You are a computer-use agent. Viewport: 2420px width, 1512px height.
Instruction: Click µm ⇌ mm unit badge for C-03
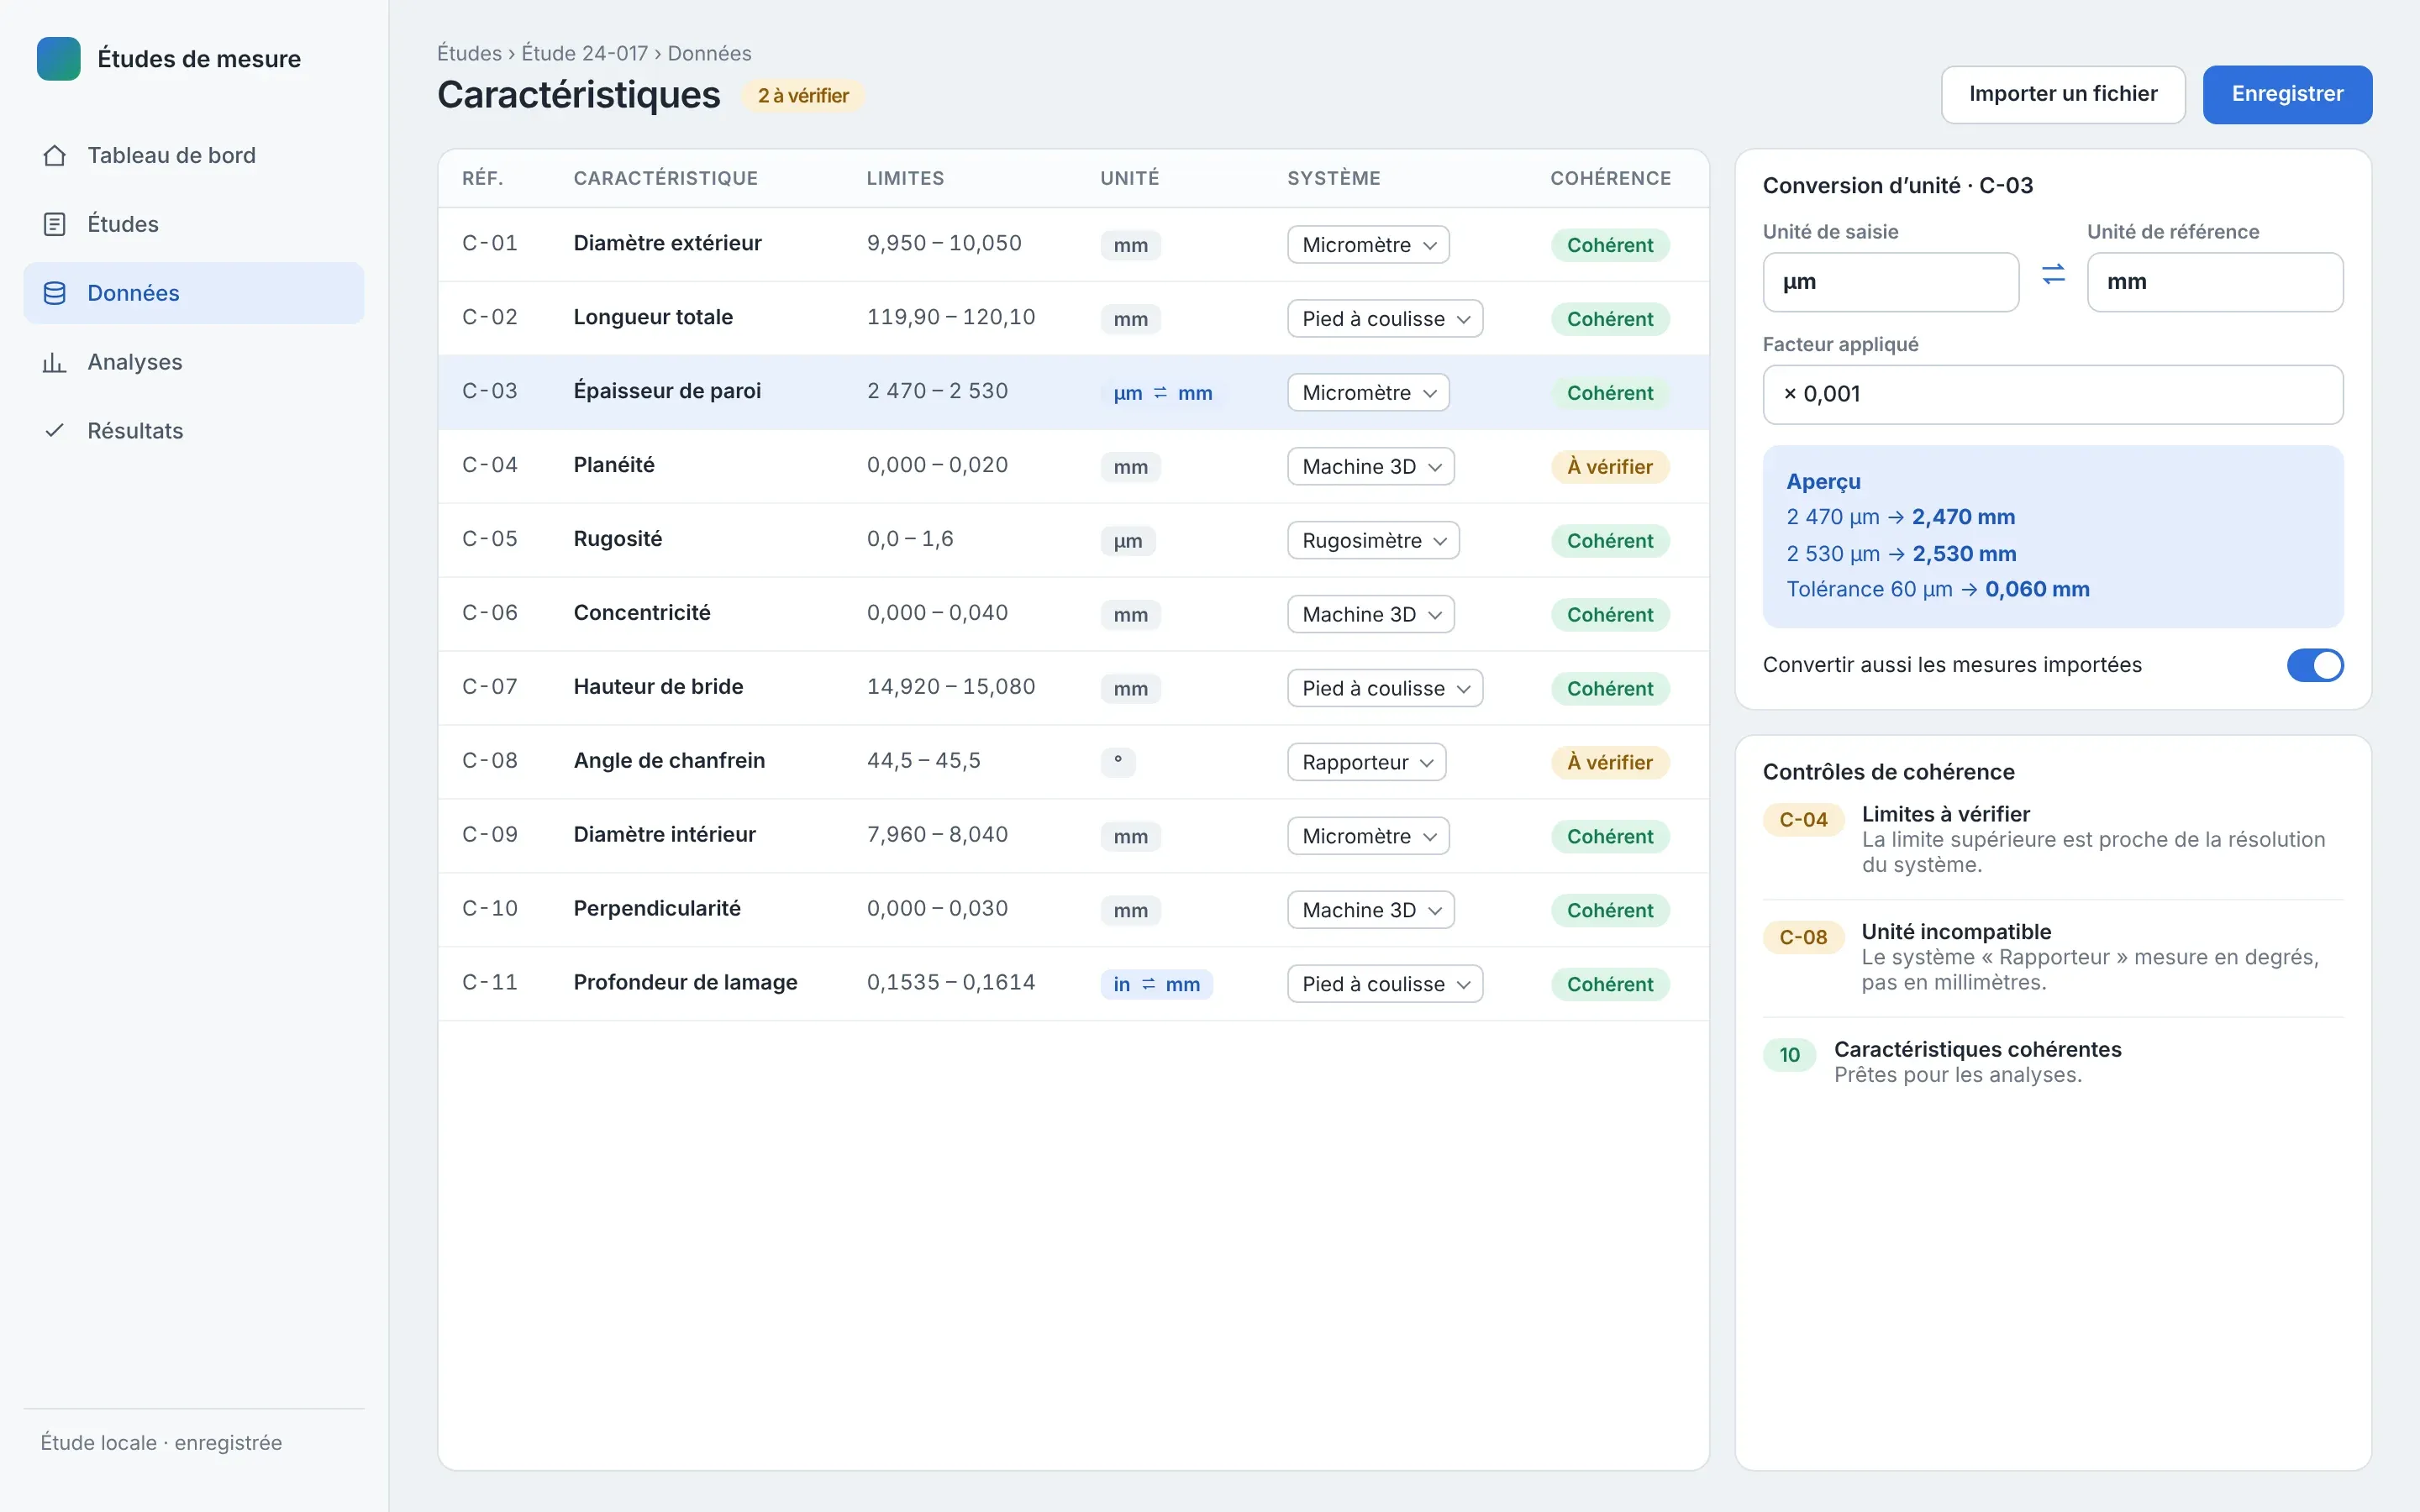[x=1163, y=393]
